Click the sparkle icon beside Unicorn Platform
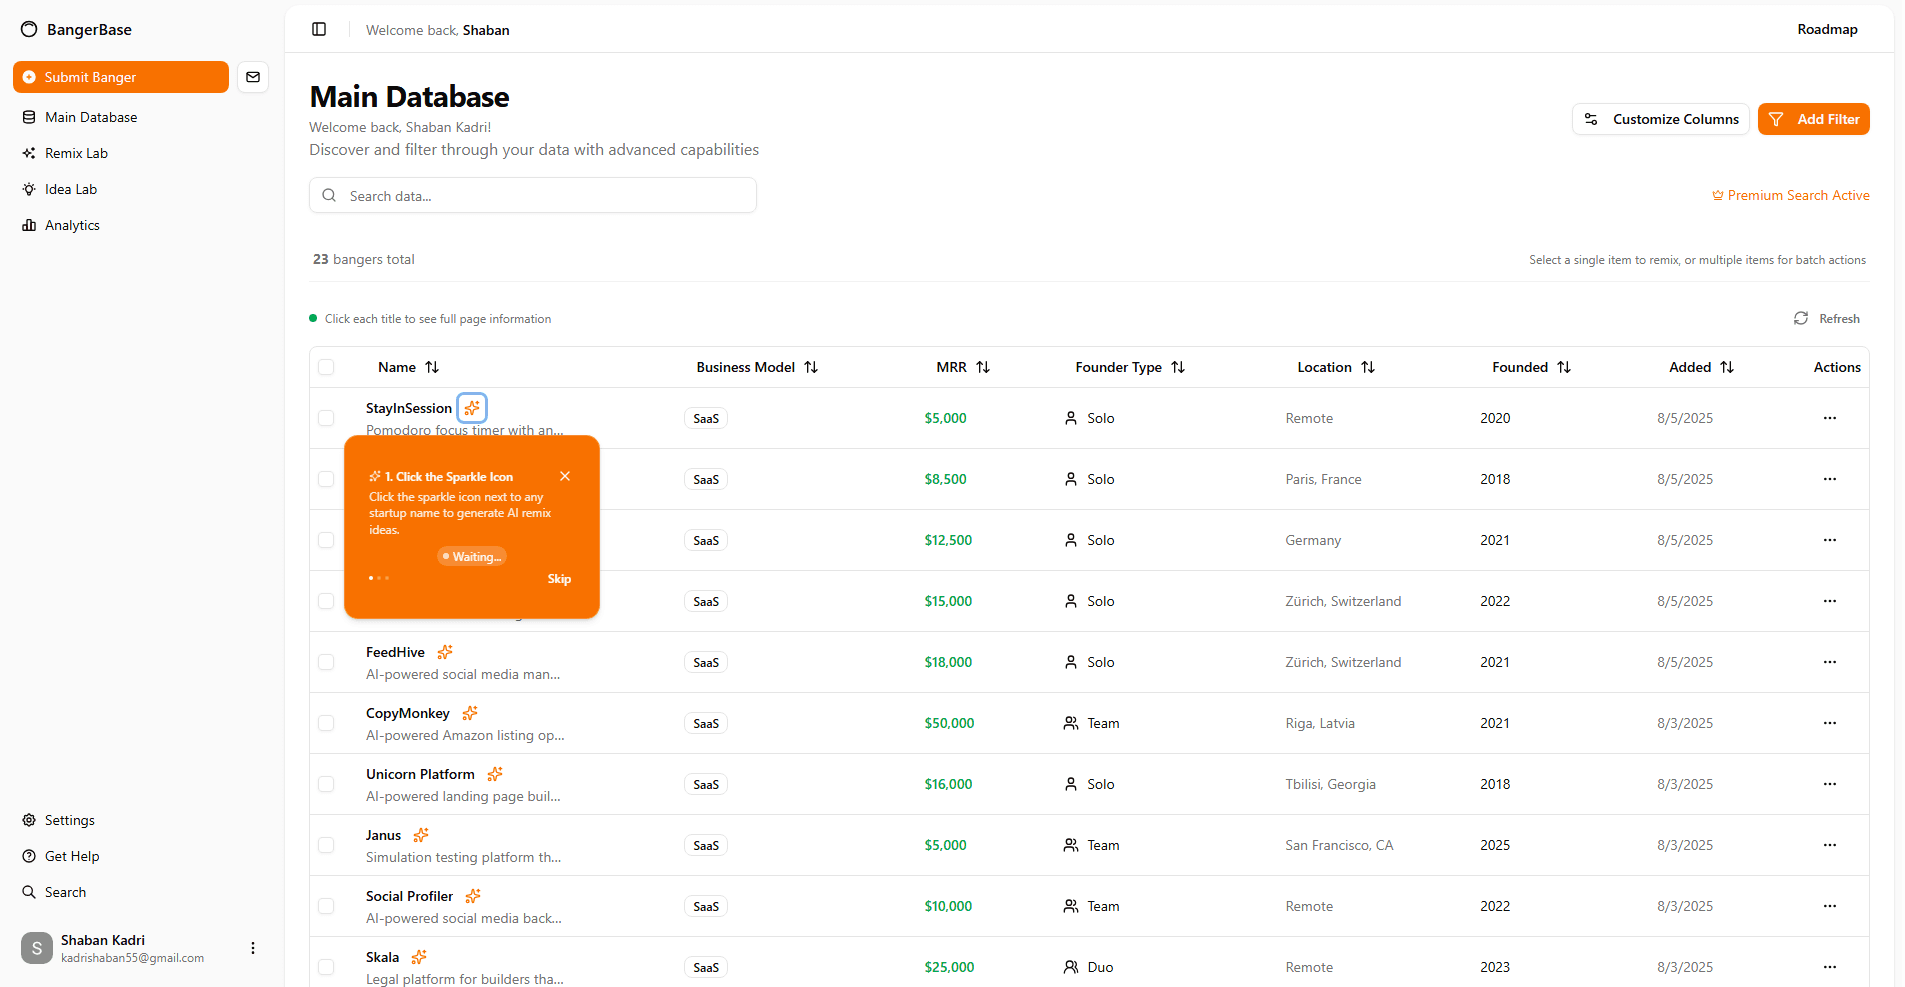The width and height of the screenshot is (1905, 987). [x=495, y=774]
